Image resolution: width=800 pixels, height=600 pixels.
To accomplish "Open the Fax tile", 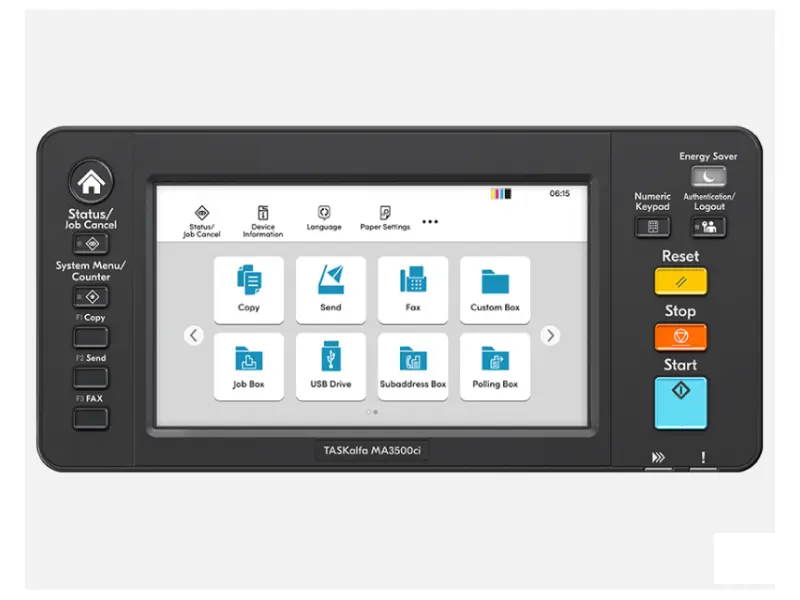I will [413, 290].
